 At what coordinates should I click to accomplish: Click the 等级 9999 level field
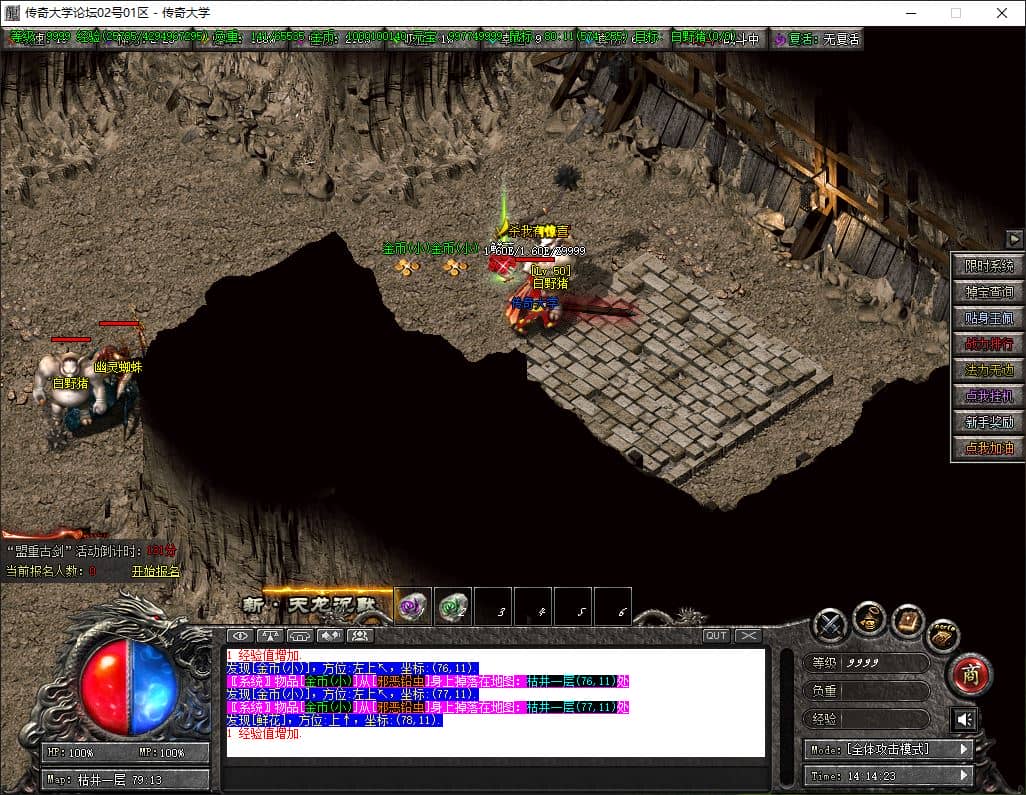coord(865,663)
